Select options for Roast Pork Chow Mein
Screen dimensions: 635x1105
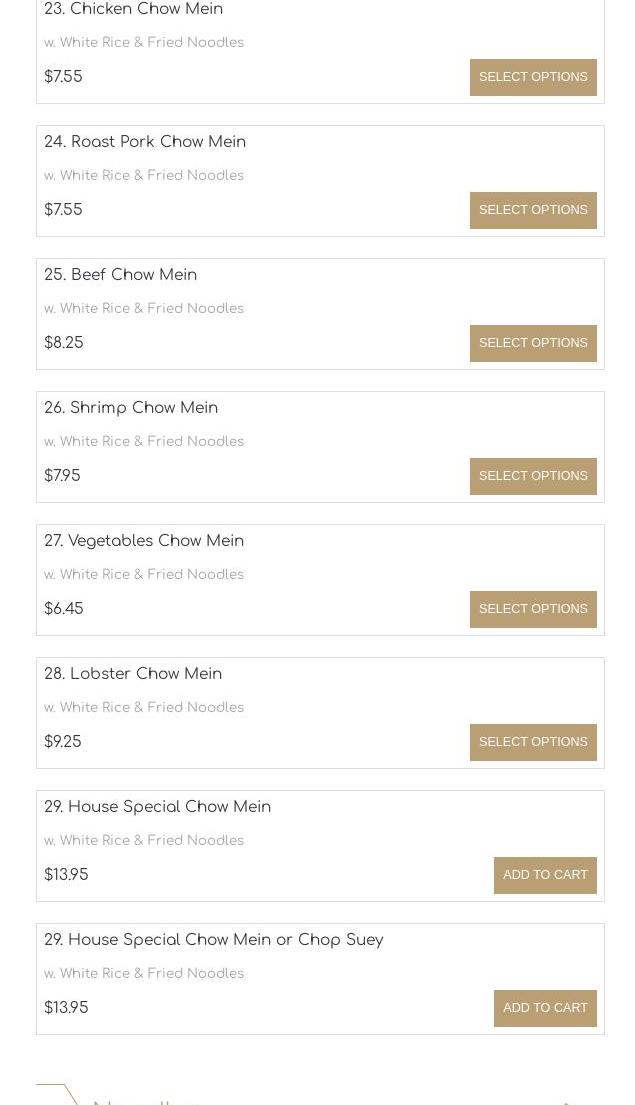click(x=533, y=210)
